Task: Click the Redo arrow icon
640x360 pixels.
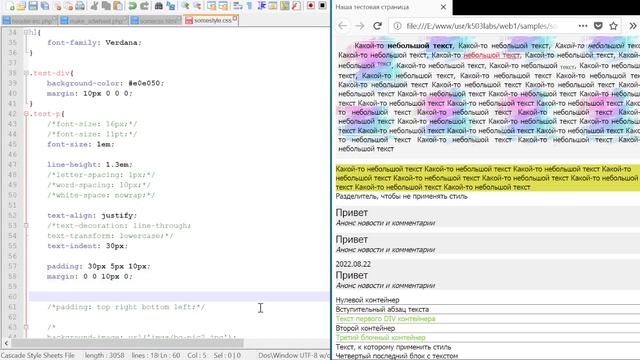Action: click(144, 6)
